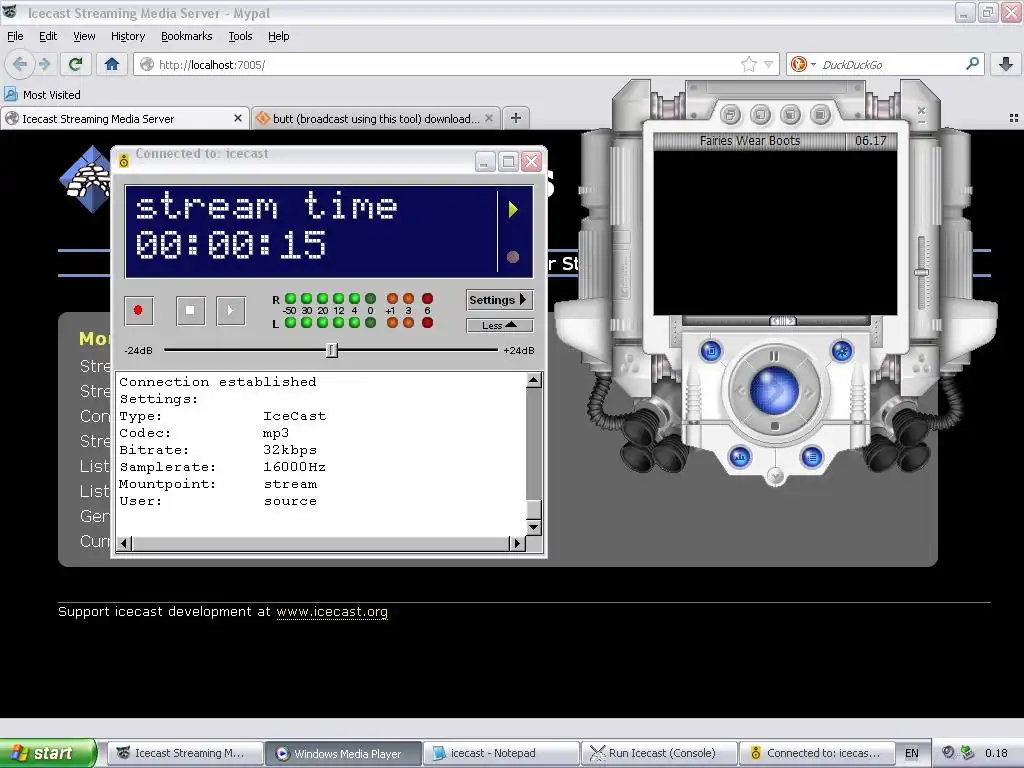Open the URL history dropdown arrow

[x=769, y=65]
